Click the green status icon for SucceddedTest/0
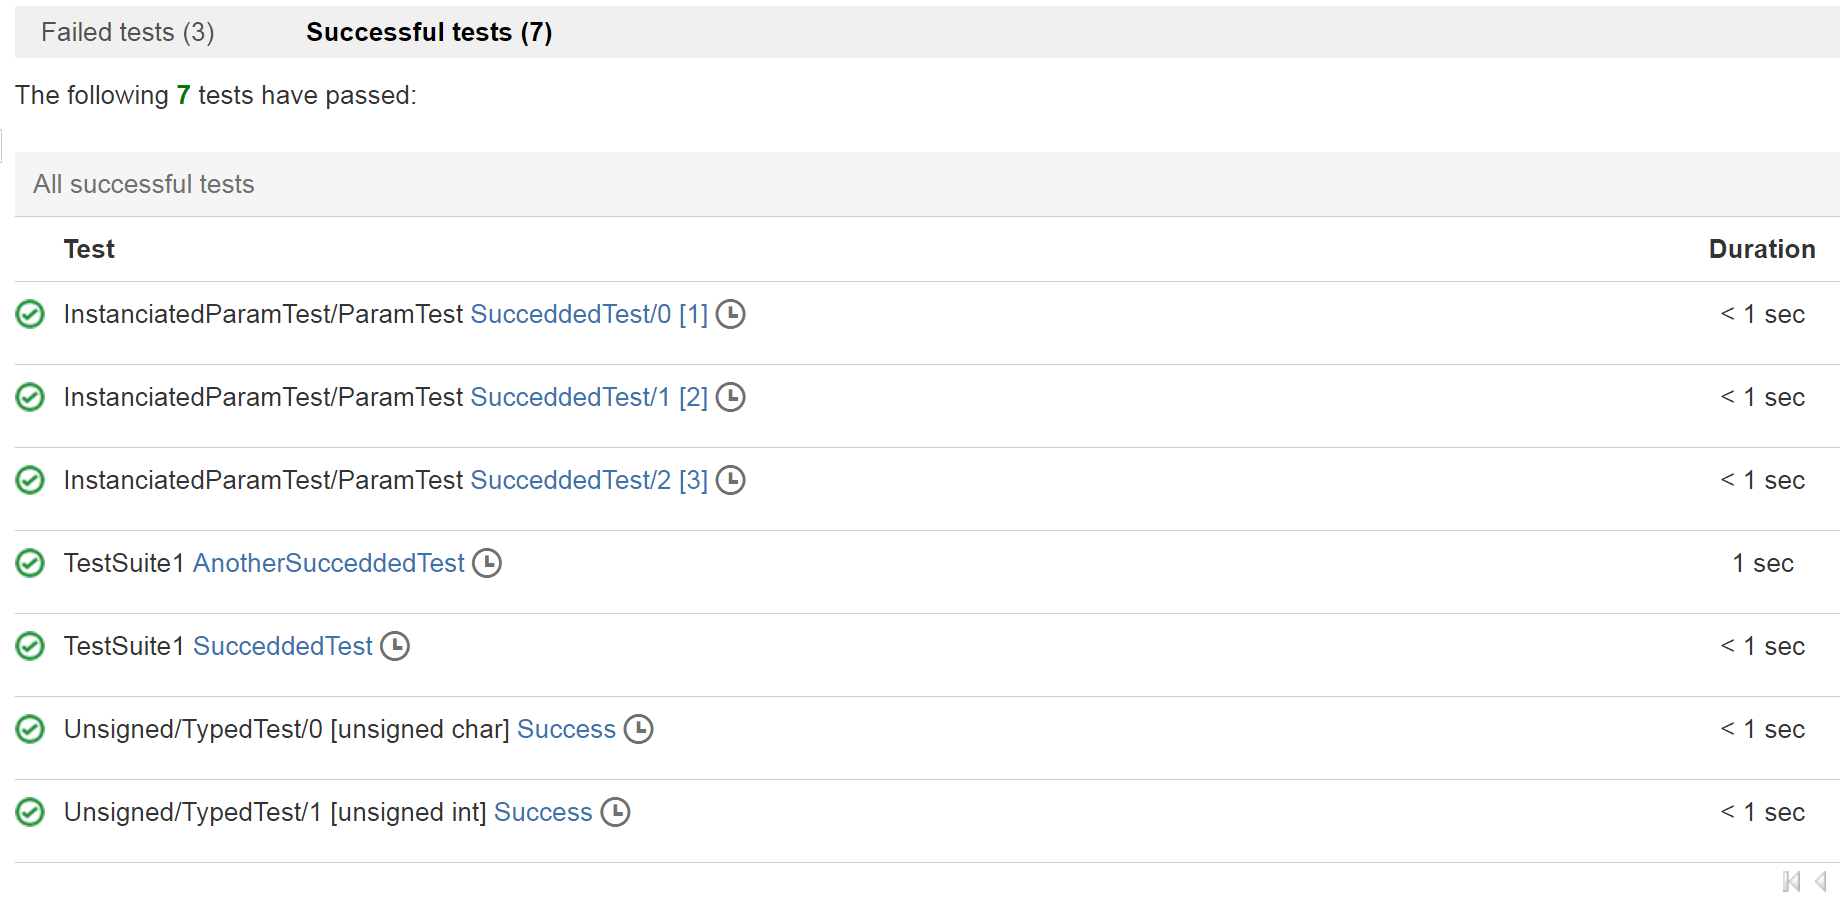 coord(31,314)
